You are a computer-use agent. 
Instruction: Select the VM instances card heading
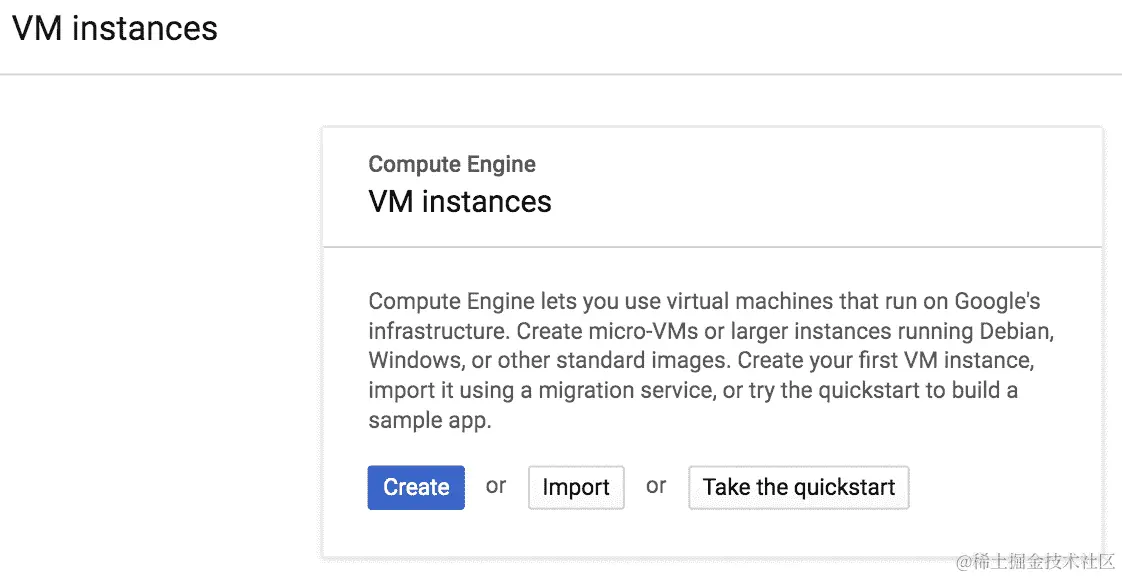(x=460, y=202)
